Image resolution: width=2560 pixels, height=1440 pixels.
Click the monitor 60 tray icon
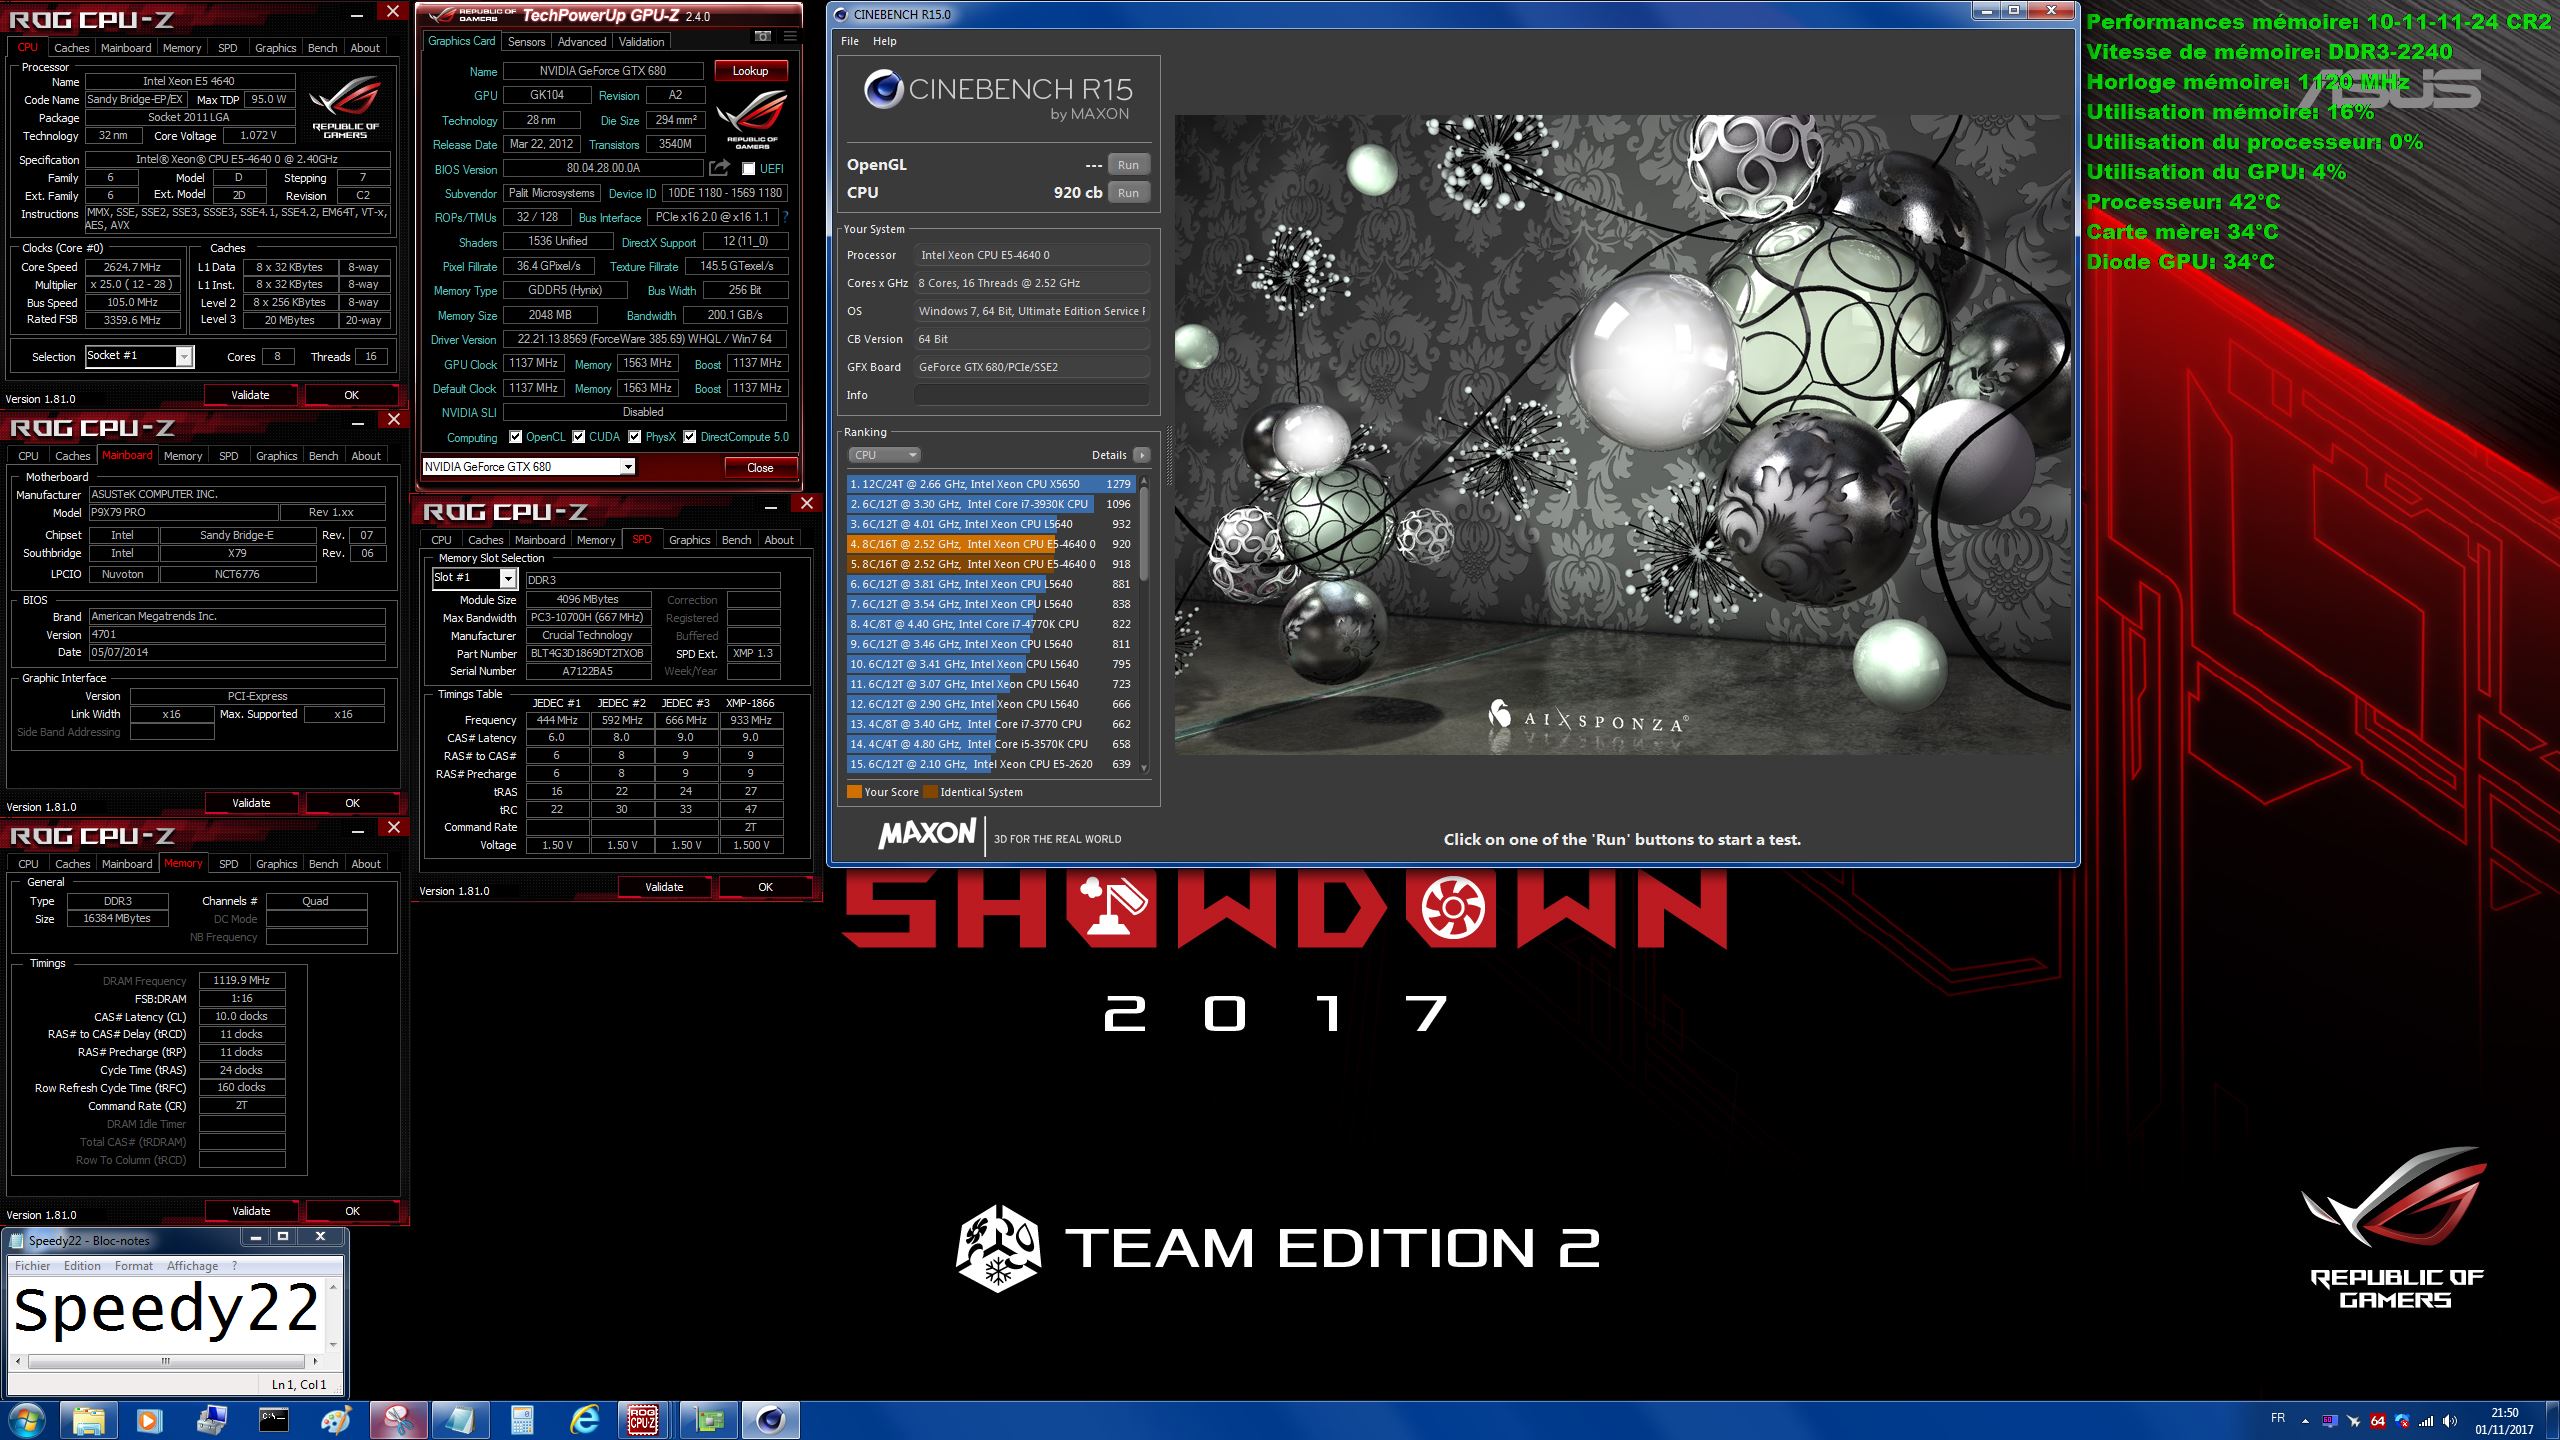click(x=2329, y=1421)
